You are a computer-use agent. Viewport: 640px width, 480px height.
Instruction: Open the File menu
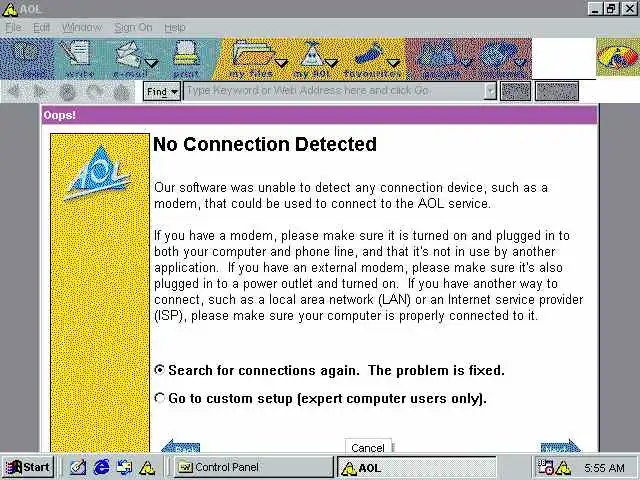click(x=13, y=28)
